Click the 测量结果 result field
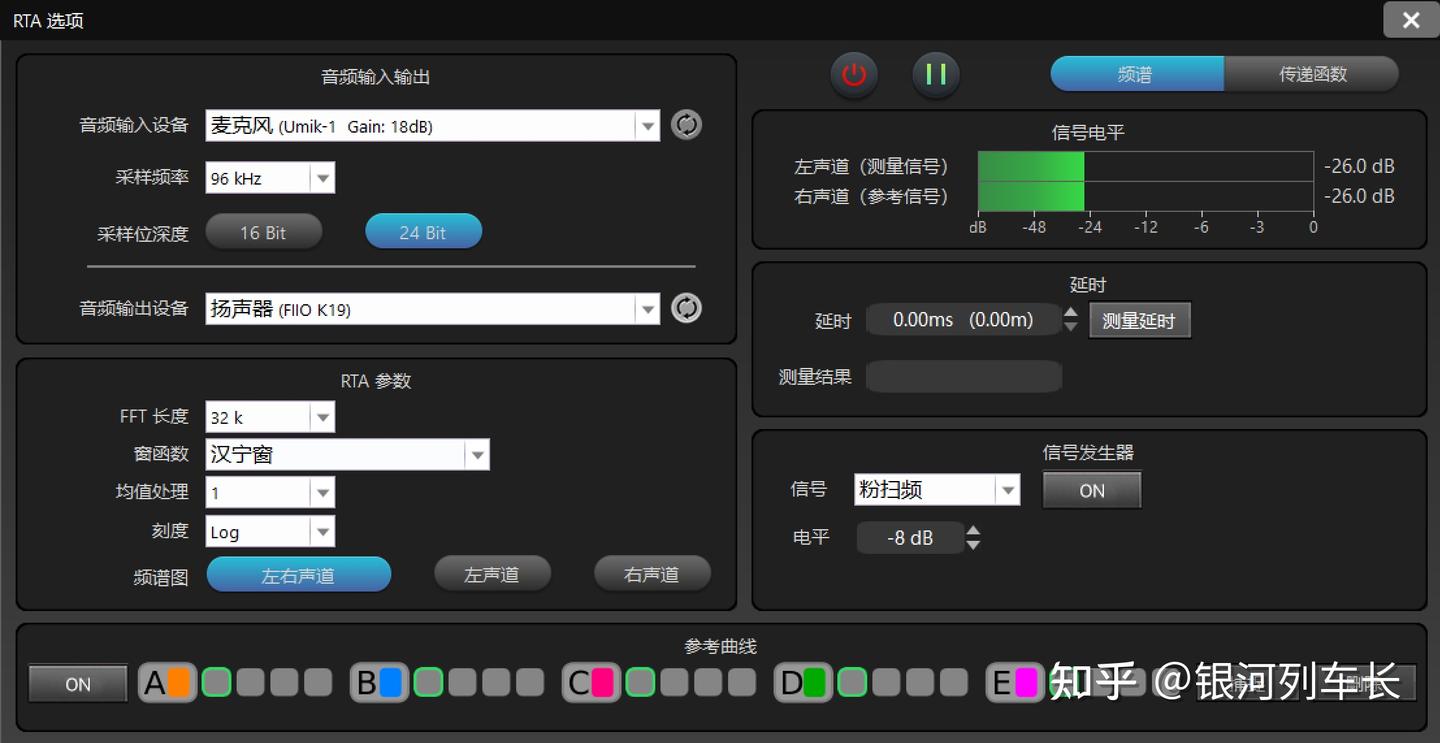1440x743 pixels. point(963,377)
